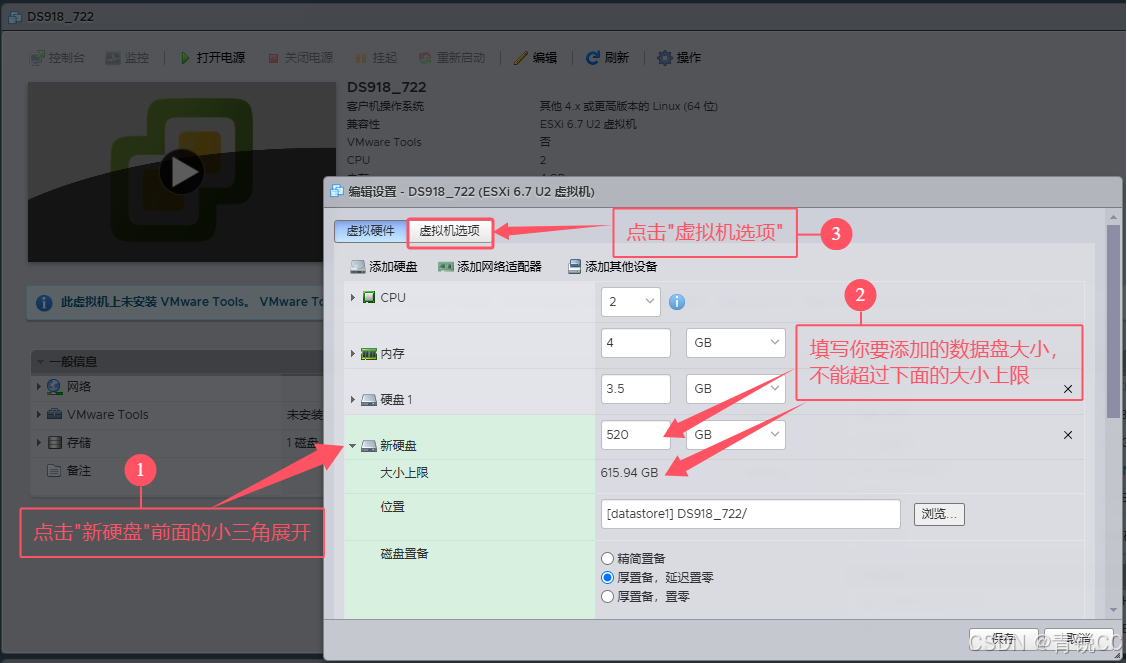Expand the 存储 row in general info
Image resolution: width=1127 pixels, height=663 pixels.
(39, 442)
